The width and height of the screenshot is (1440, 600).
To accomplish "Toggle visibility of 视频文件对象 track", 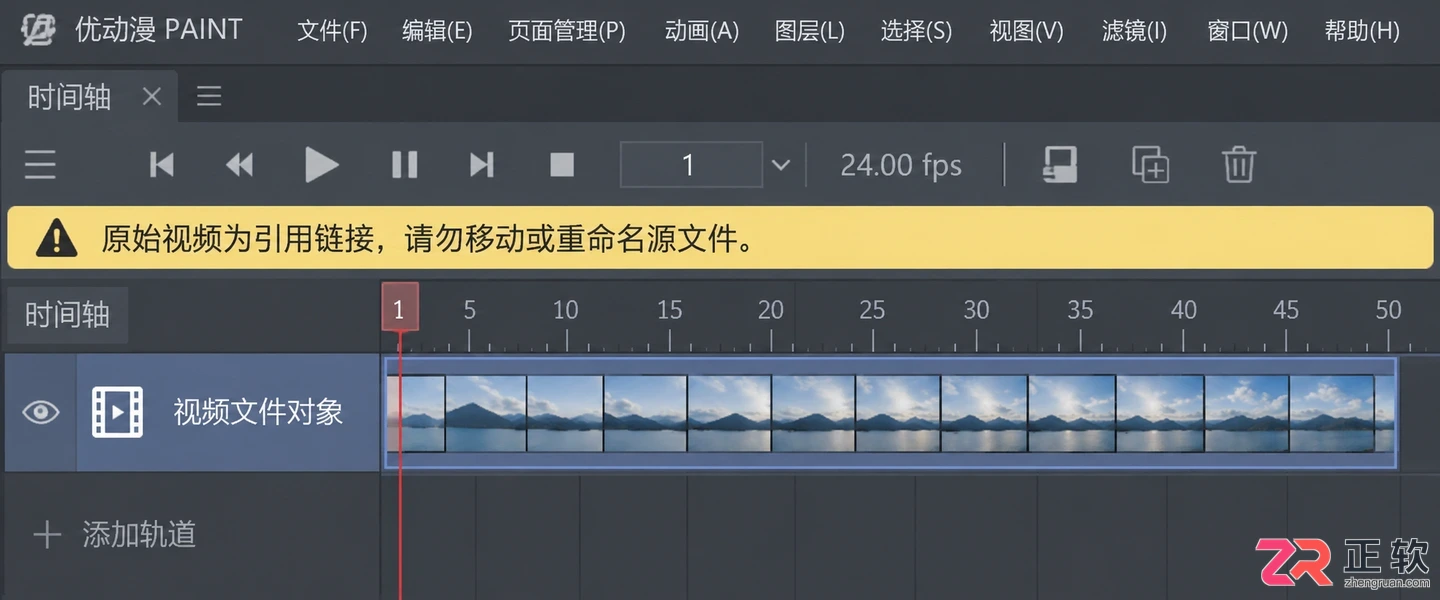I will [41, 412].
